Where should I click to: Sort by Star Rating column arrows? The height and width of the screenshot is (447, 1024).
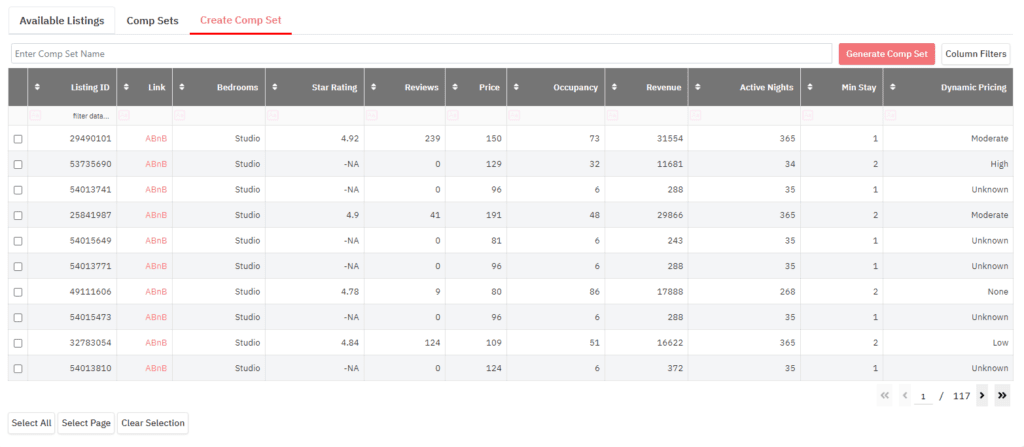tap(275, 88)
